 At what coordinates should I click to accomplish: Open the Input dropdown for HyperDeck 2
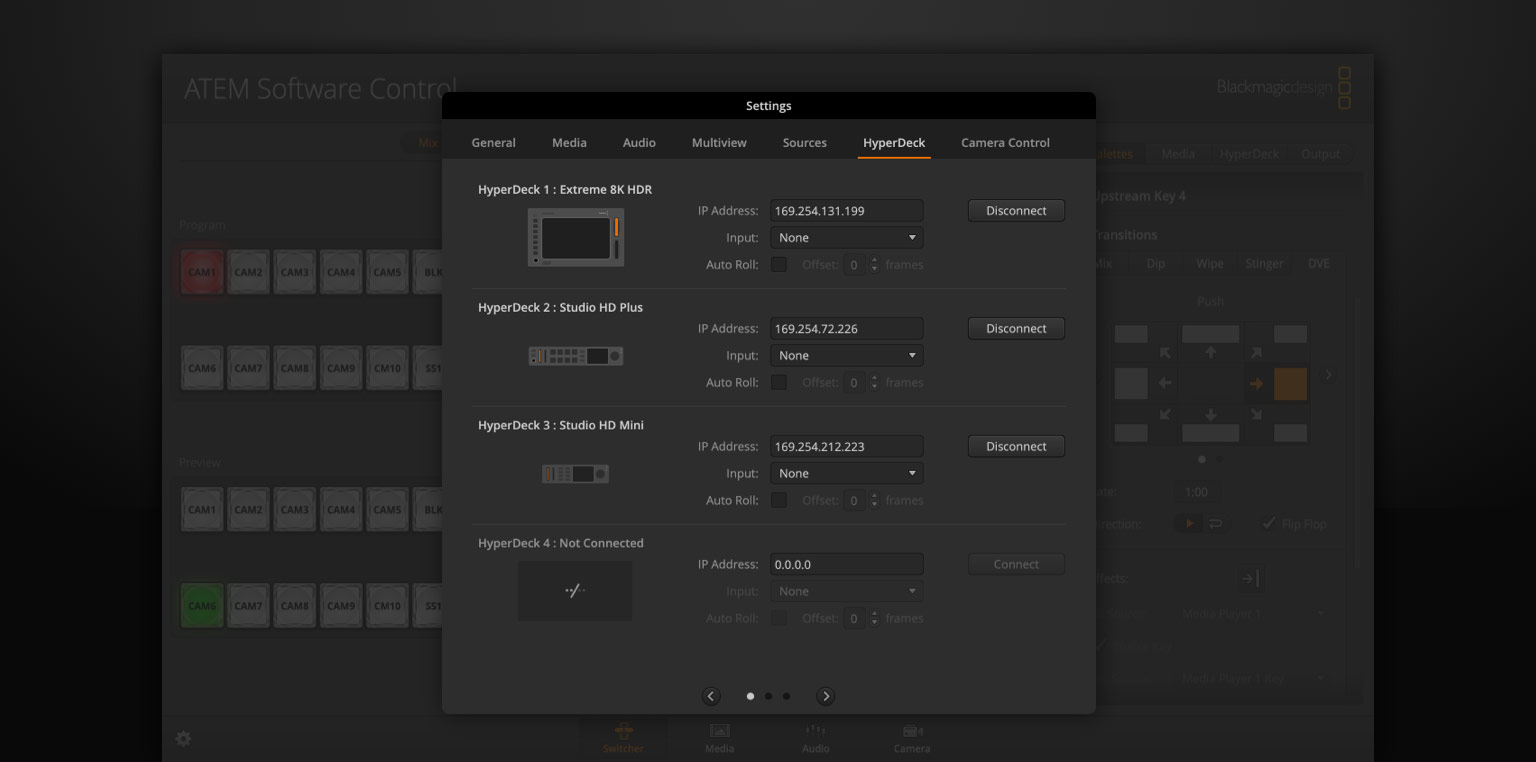[846, 355]
